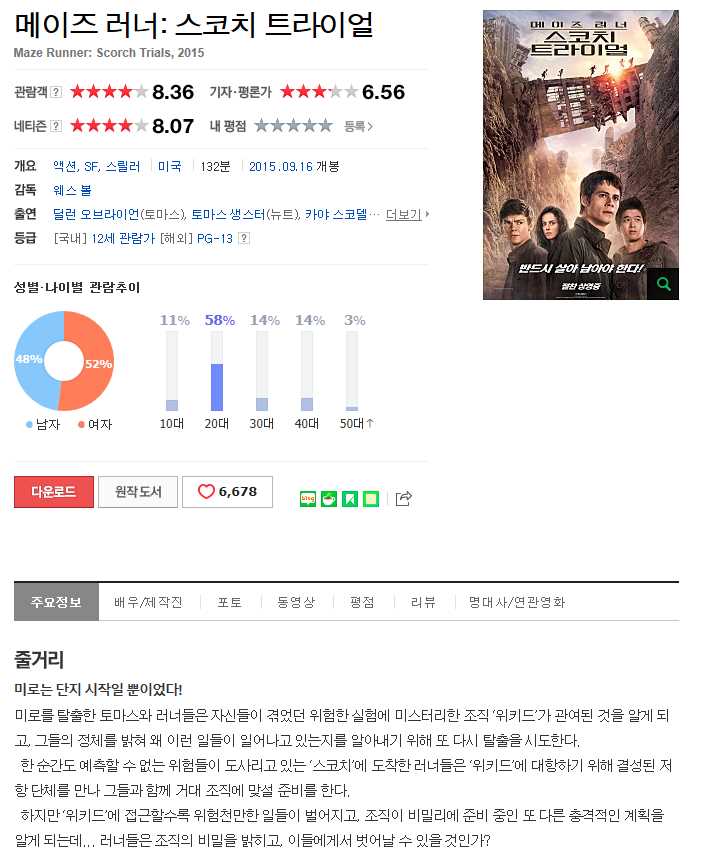Set my rating on 내 평점 stars
This screenshot has height=863, width=702.
pos(293,126)
